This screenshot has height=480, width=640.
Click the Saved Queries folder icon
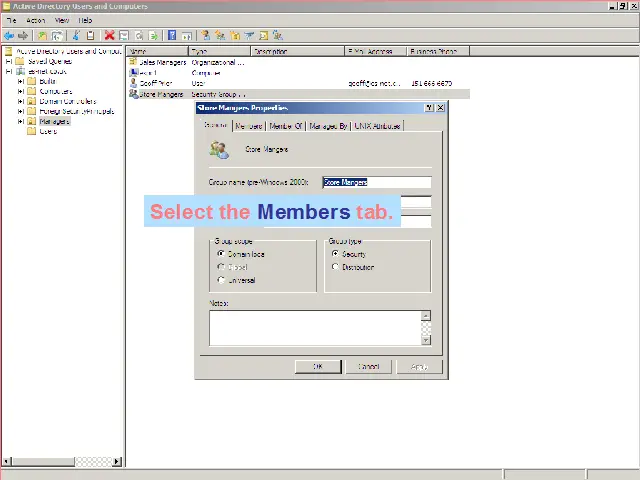pyautogui.click(x=19, y=61)
